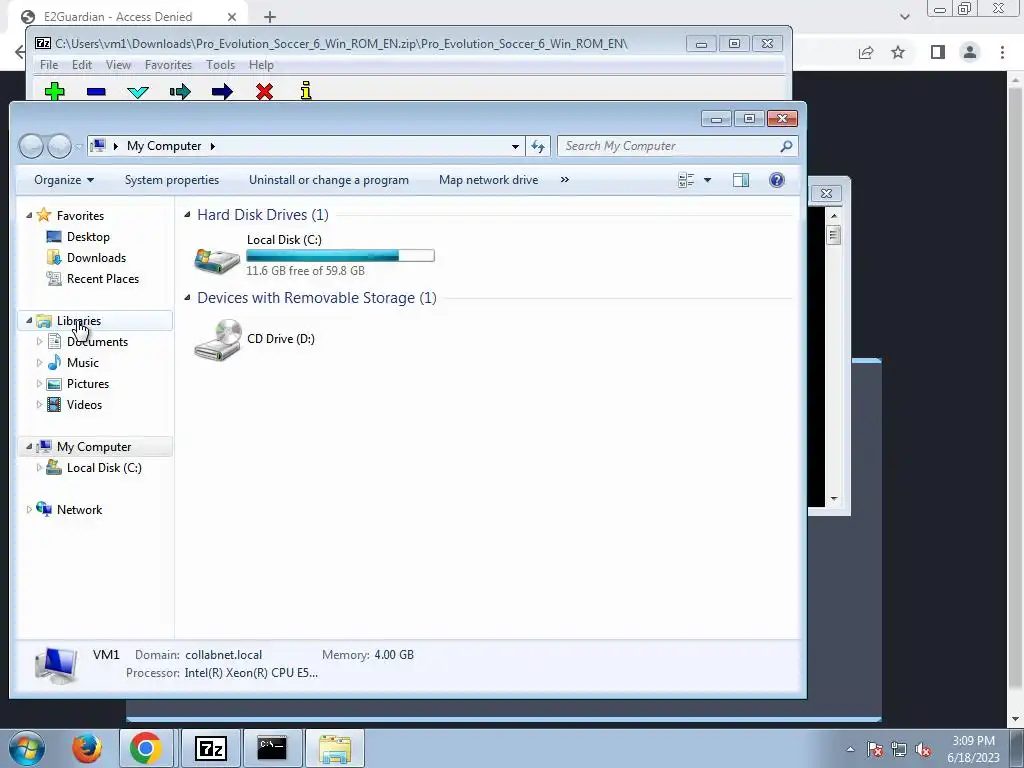
Task: Collapse Devices with Removable Storage group
Action: [x=187, y=298]
